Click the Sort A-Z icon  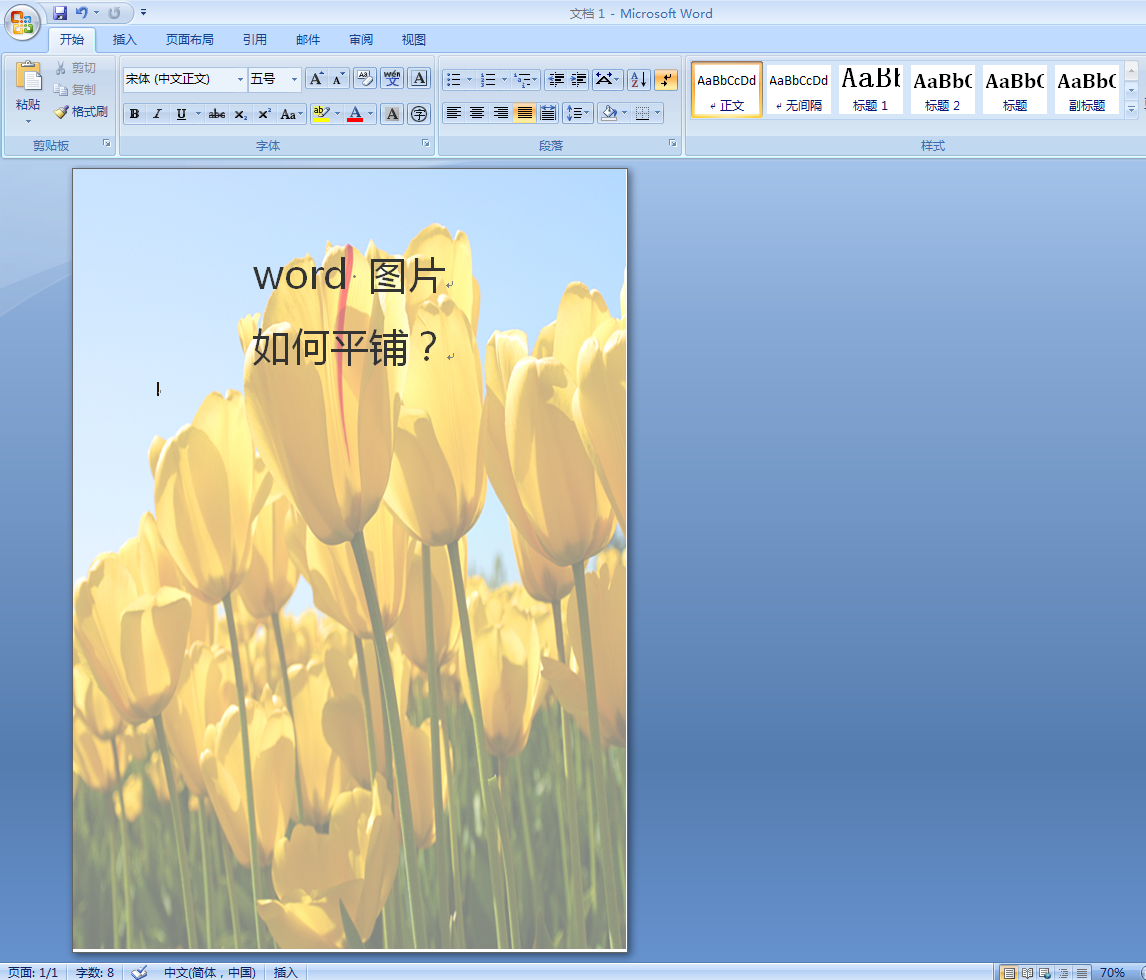639,79
